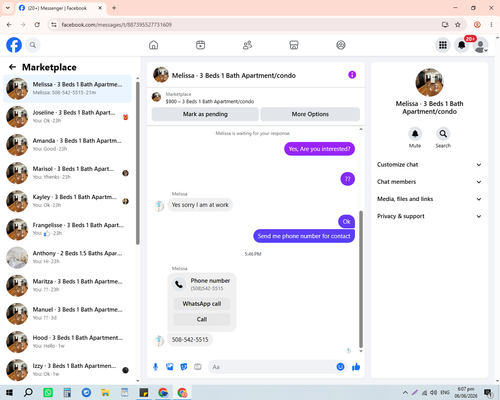The width and height of the screenshot is (500, 400).
Task: Expand Media, files and links section
Action: pos(429,199)
